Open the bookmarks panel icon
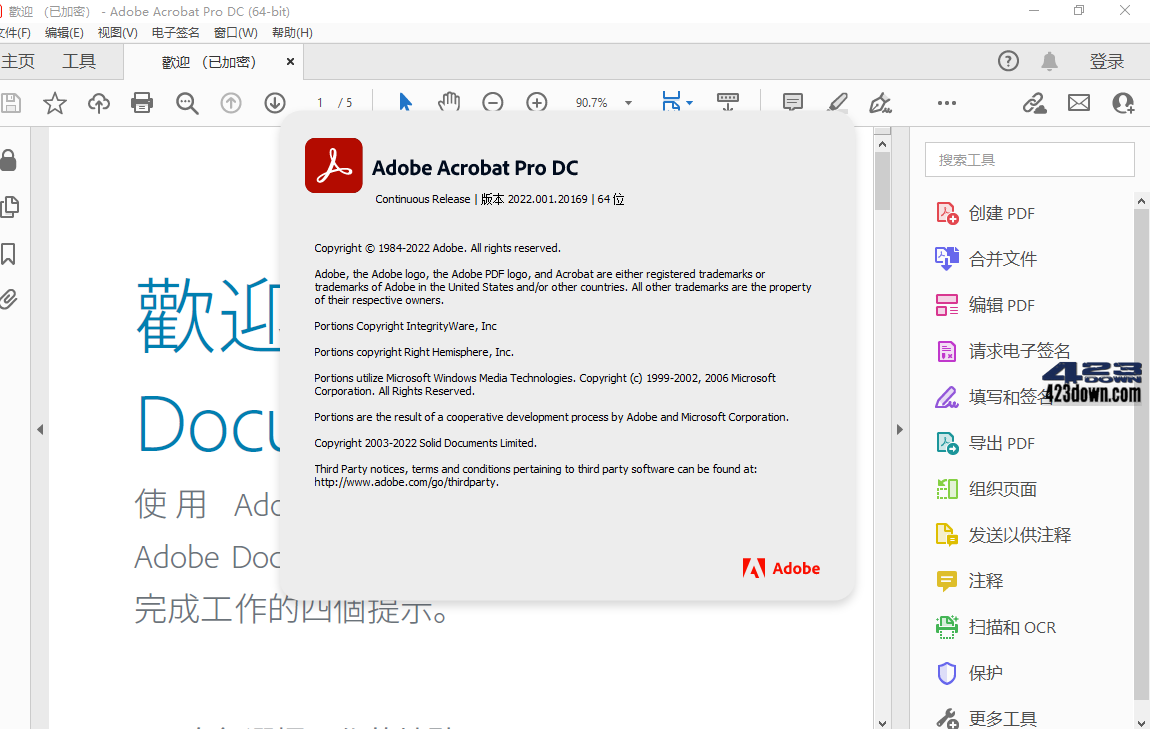This screenshot has width=1150, height=729. 8,254
